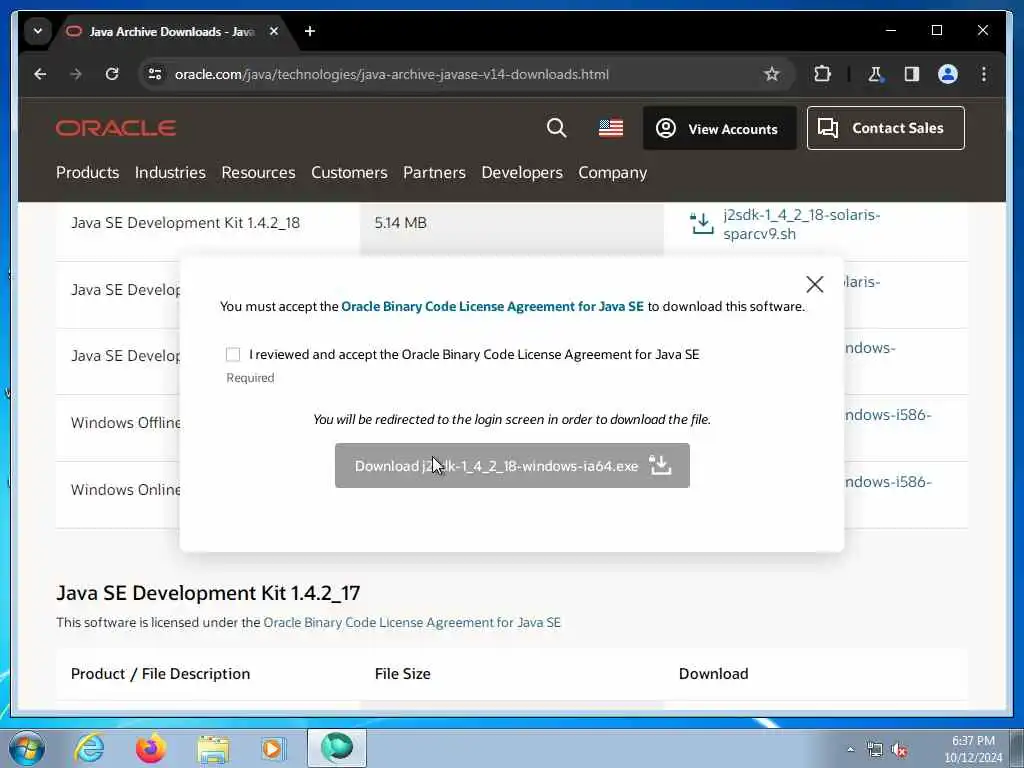Open the Chrome labs flask icon
1024x768 pixels.
coord(875,74)
